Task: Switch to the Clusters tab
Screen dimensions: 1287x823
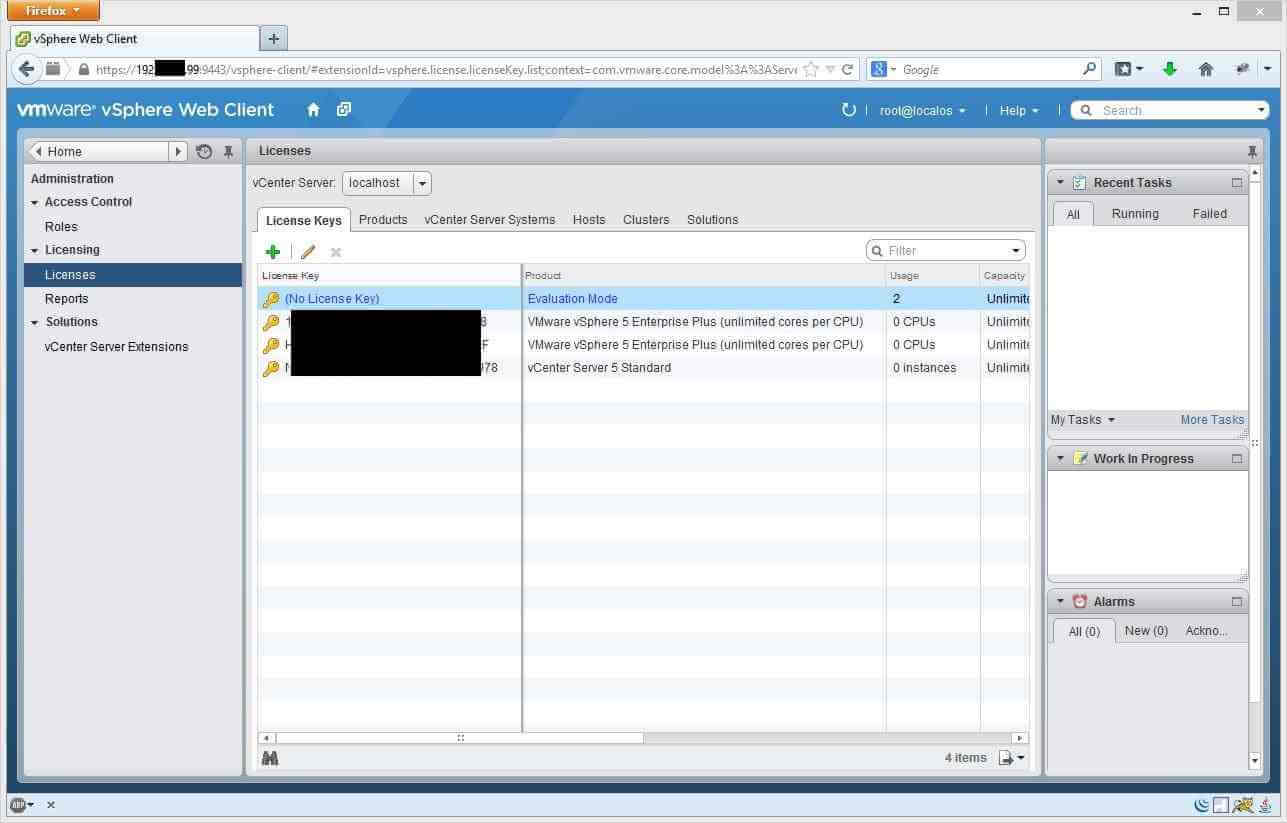Action: [646, 220]
